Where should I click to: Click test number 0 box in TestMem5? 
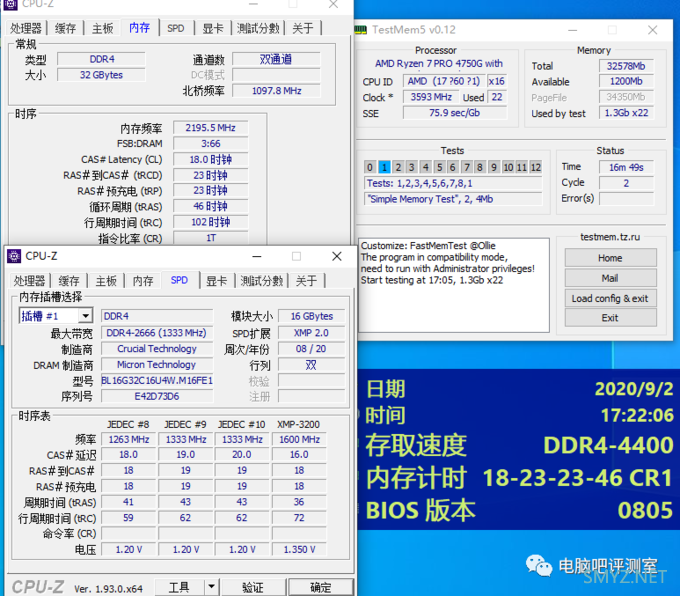coord(370,167)
